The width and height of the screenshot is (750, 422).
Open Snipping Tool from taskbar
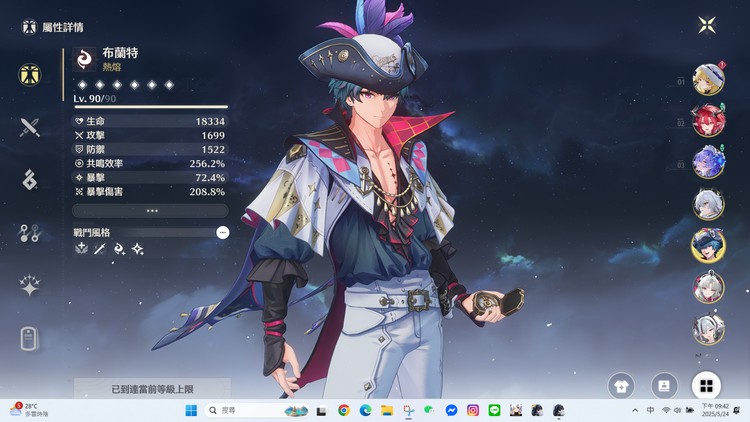pos(408,411)
